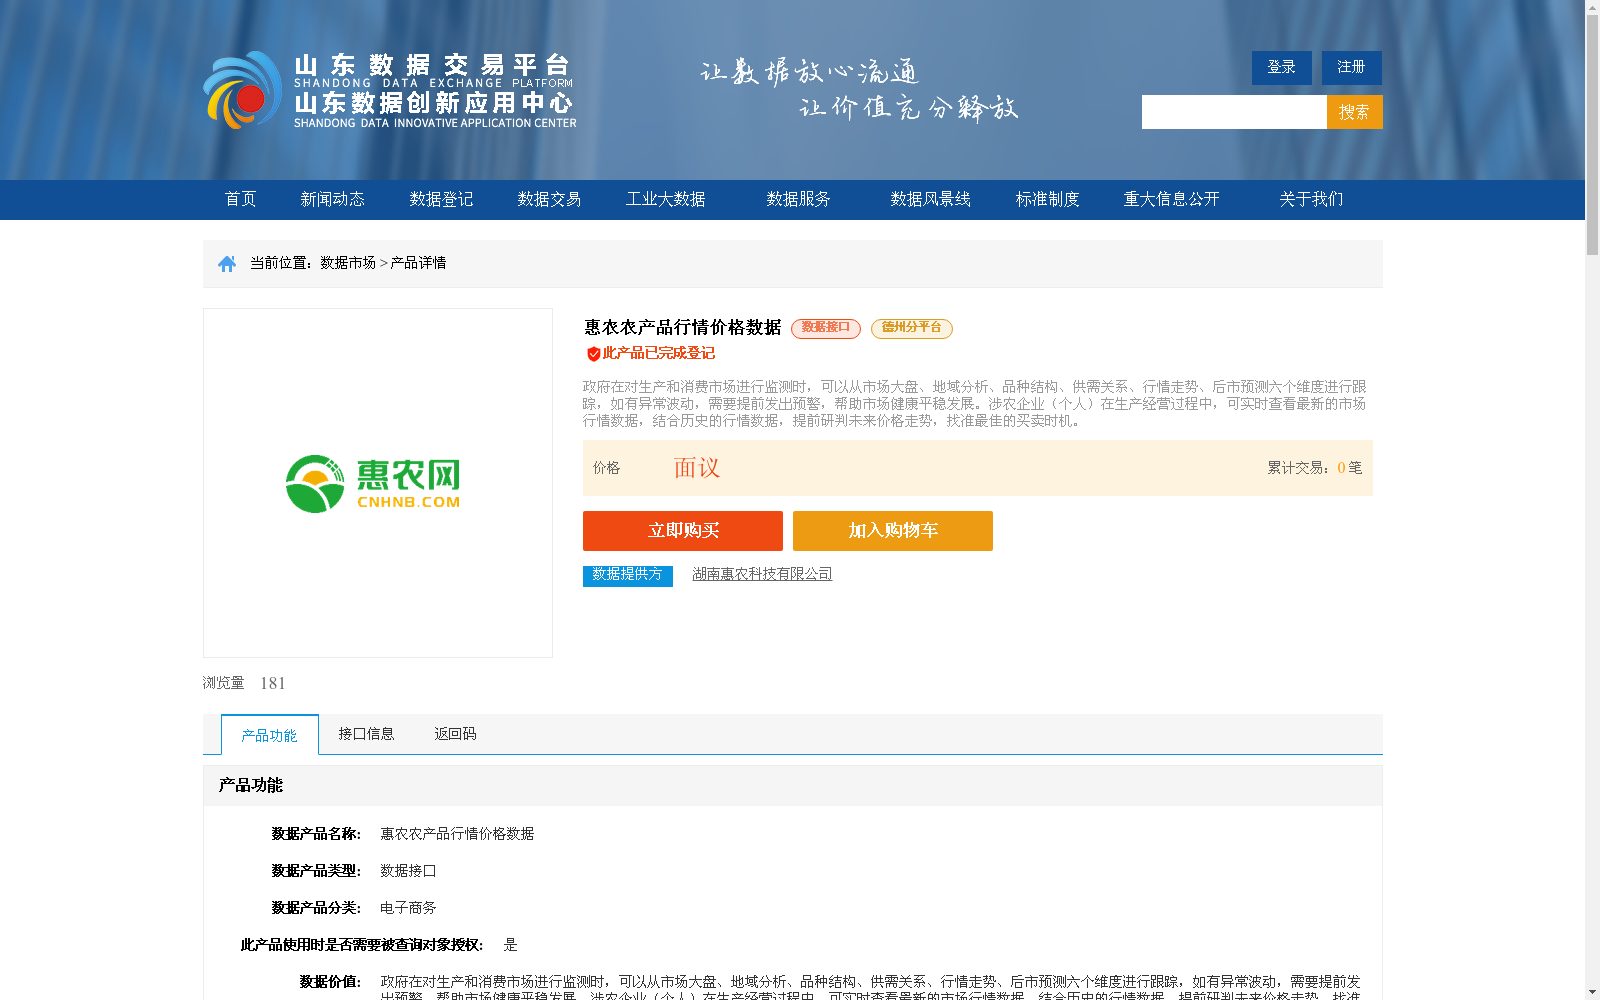Open the 数据登记 navigation item
This screenshot has height=1000, width=1600.
(441, 200)
